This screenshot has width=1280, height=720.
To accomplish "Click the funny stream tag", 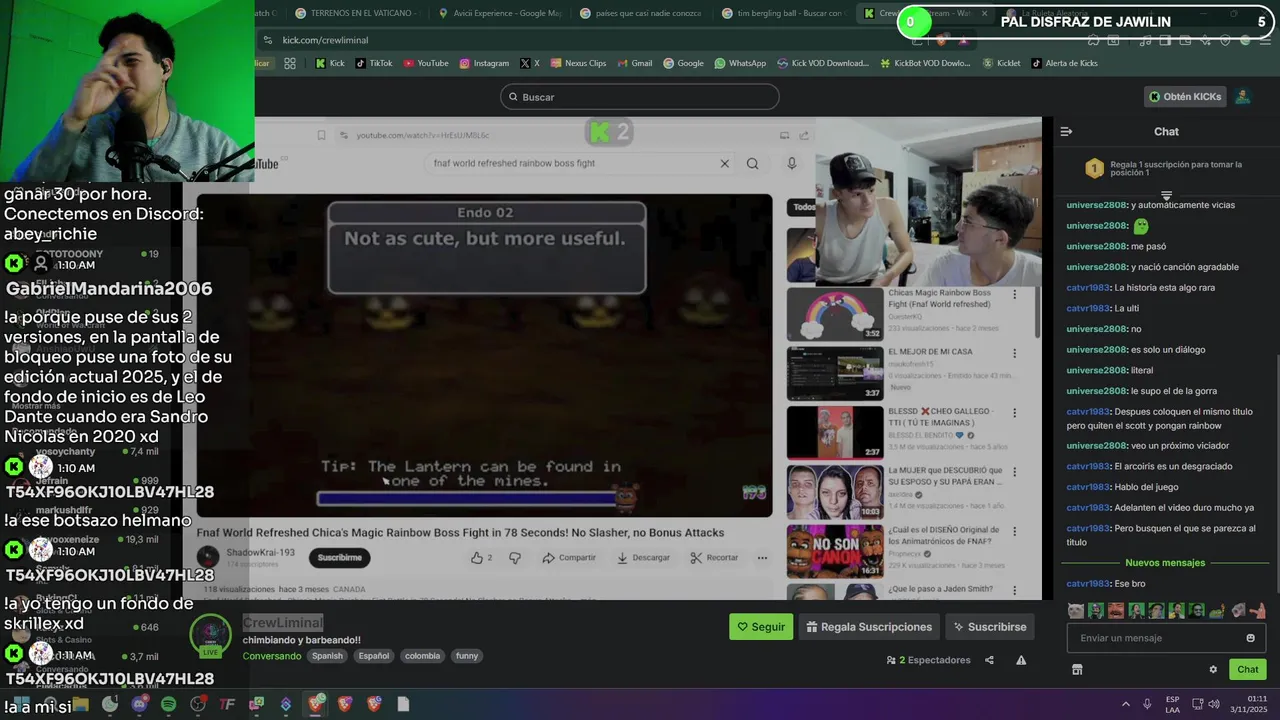I will (x=467, y=656).
